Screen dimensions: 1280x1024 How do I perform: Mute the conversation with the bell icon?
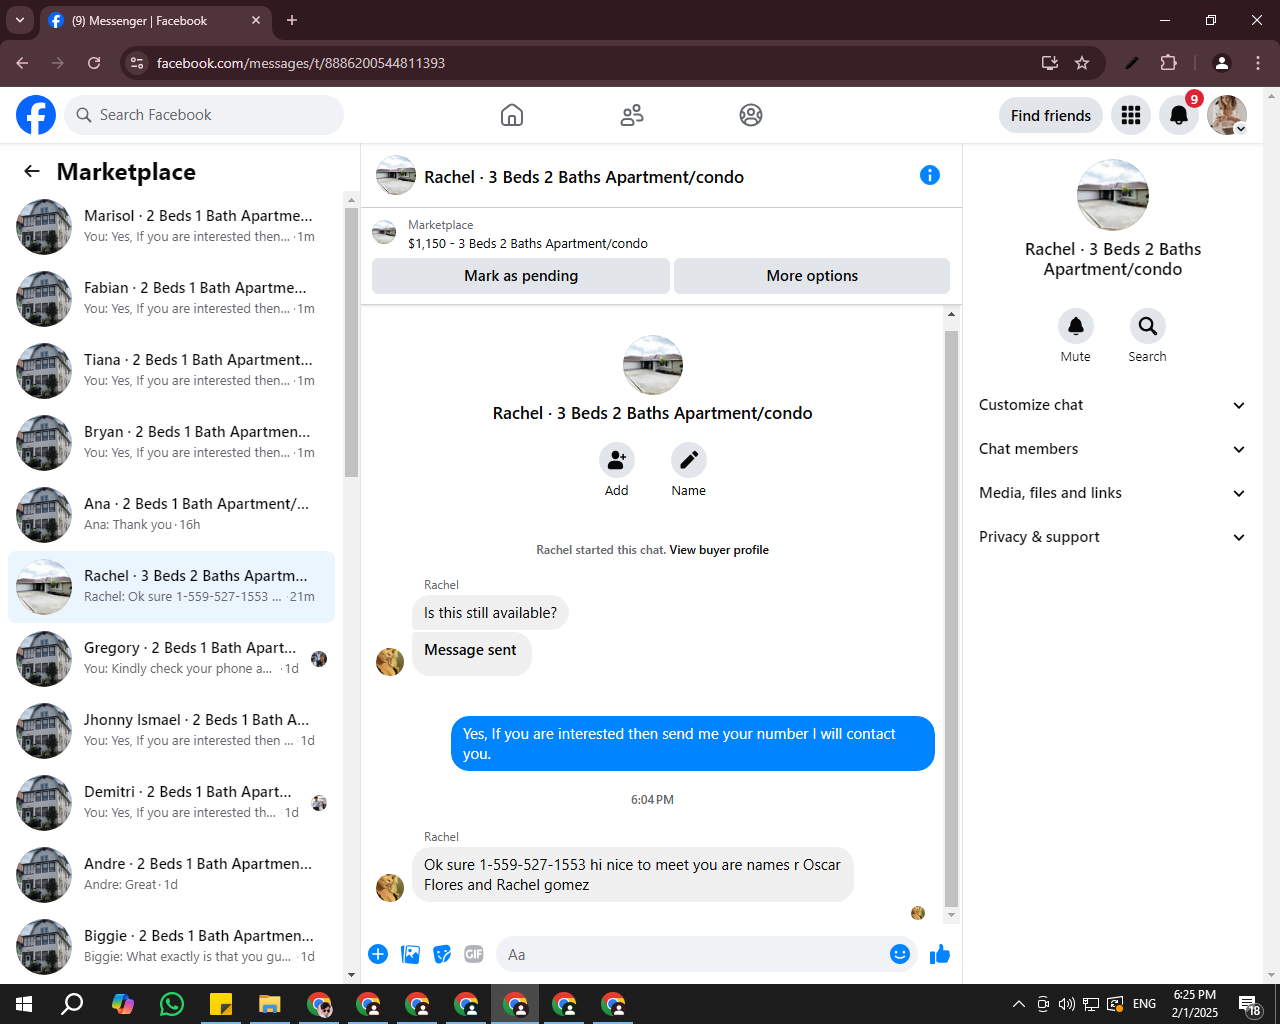pyautogui.click(x=1076, y=326)
